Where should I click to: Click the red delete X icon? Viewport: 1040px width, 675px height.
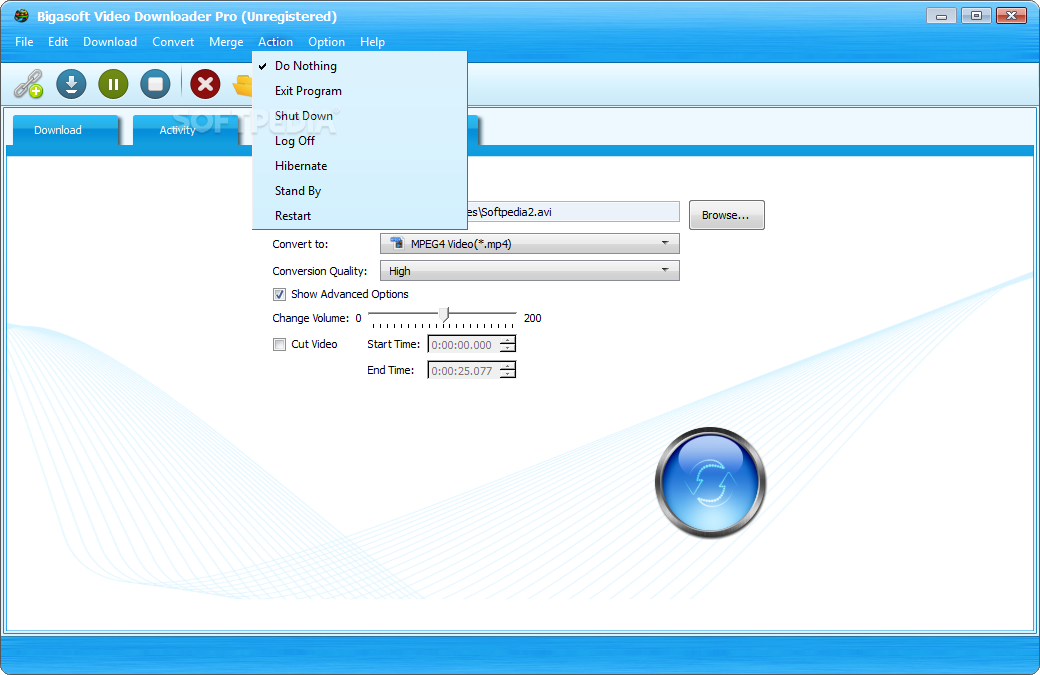[x=206, y=84]
